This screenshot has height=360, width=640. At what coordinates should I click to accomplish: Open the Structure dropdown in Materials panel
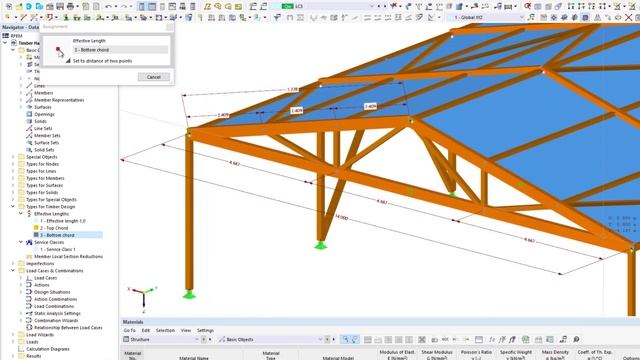(161, 339)
